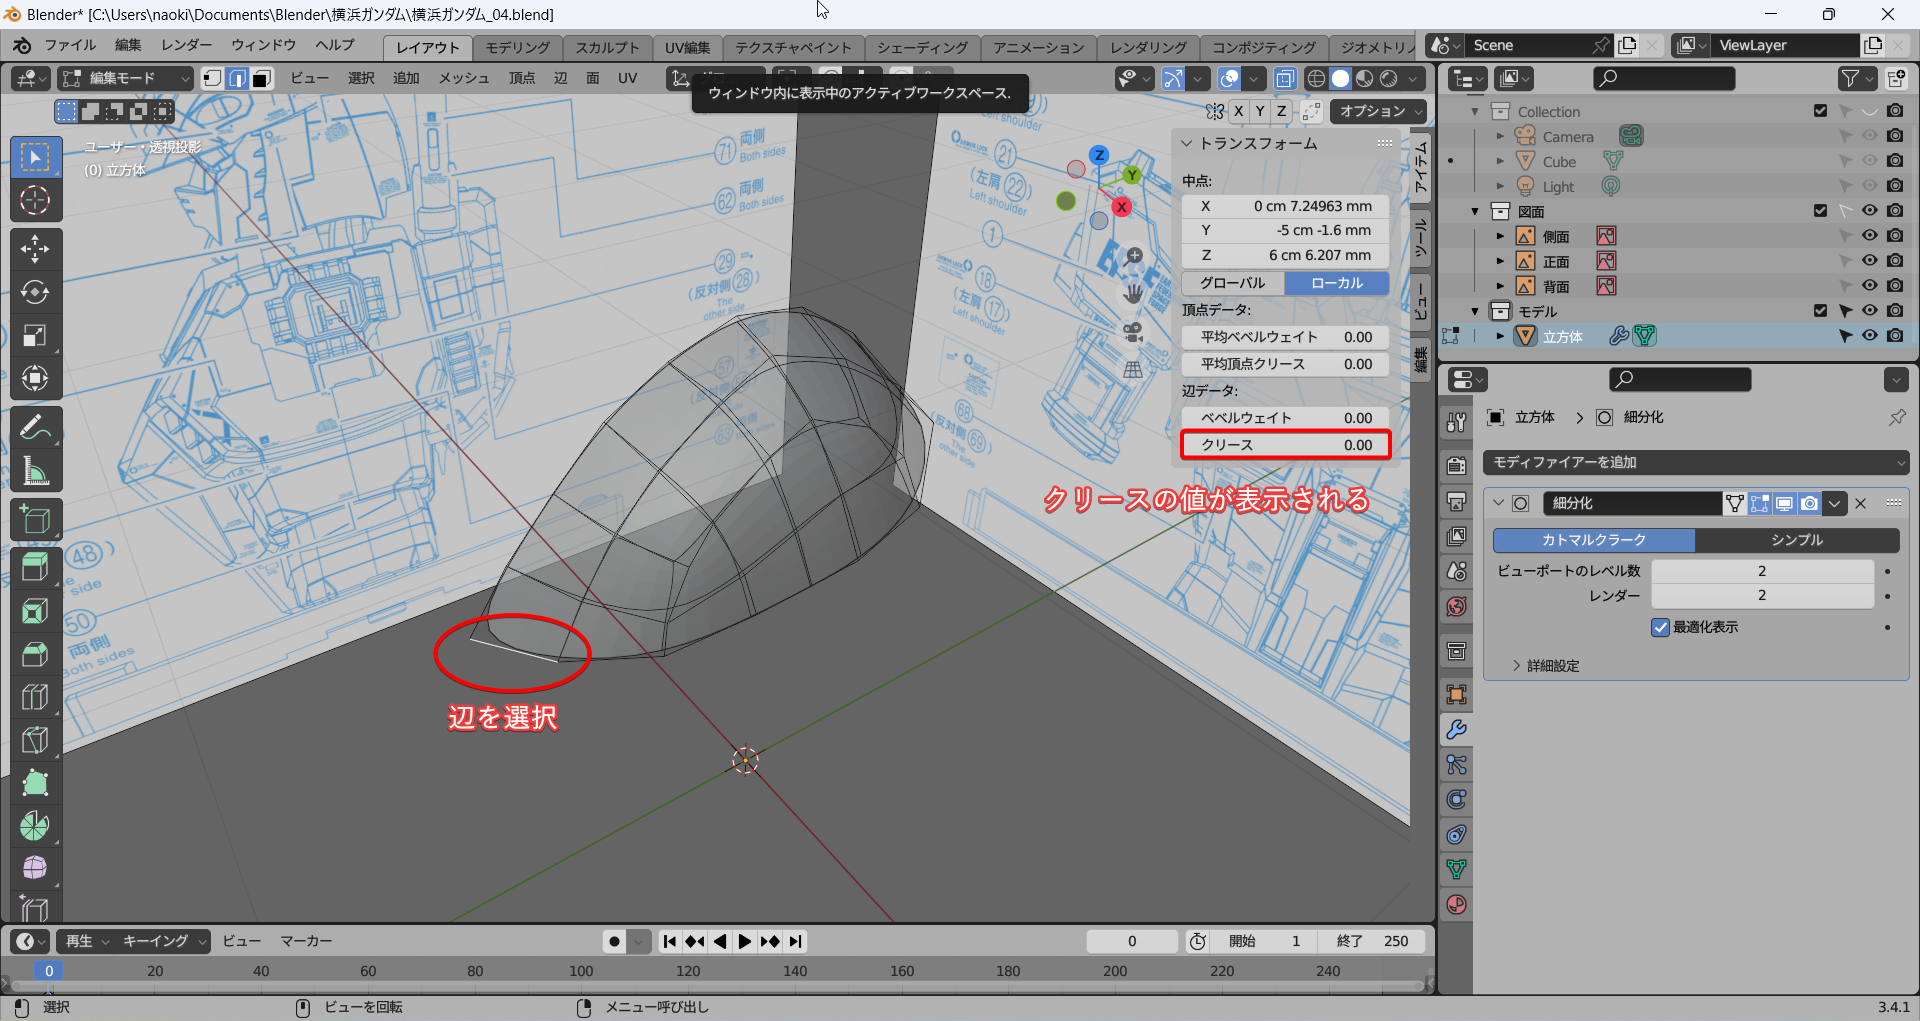Click the 3D cursor tool

coord(35,201)
